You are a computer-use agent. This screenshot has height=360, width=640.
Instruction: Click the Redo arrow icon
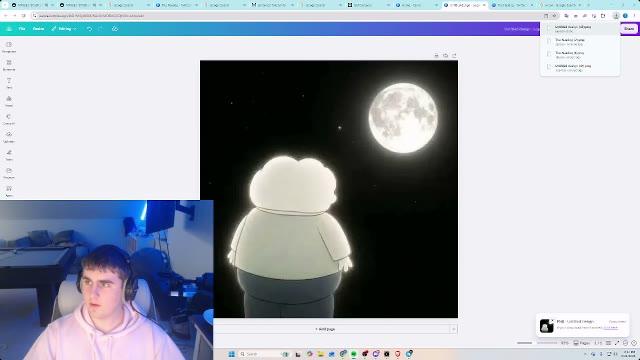100,29
